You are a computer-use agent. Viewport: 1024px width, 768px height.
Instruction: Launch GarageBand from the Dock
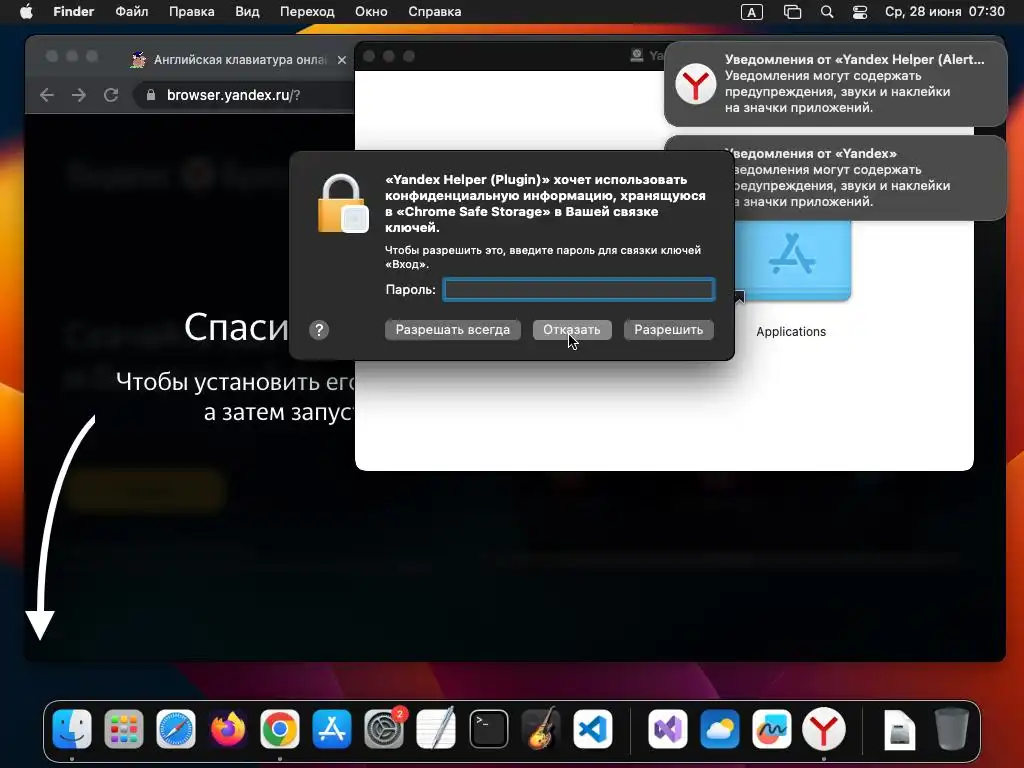pos(541,729)
